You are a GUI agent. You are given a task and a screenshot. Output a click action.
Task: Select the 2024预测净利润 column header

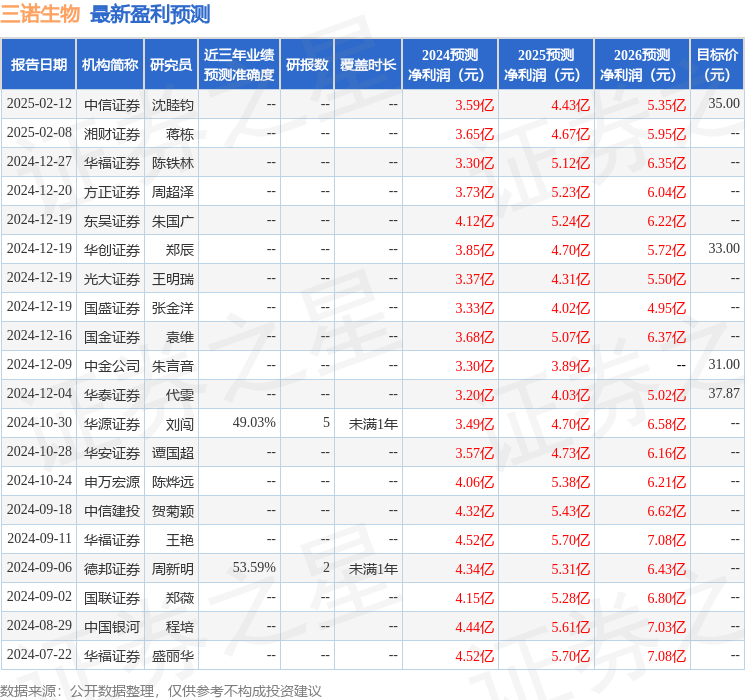(x=450, y=64)
